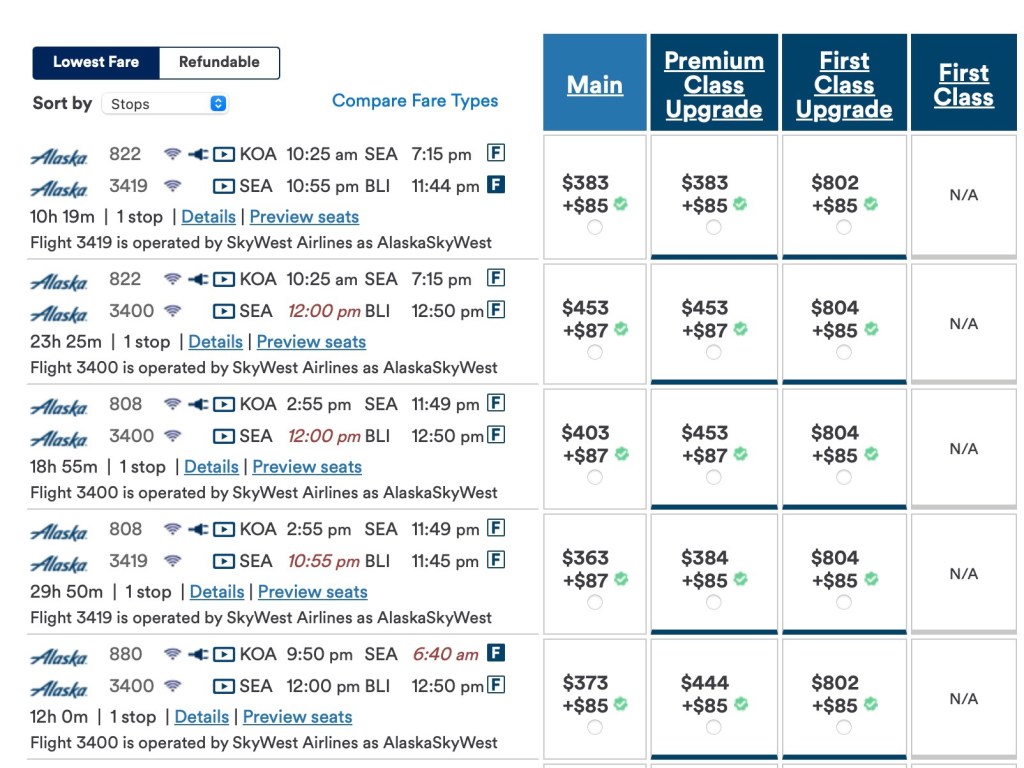Click the F fare icon beside 6:40 am arrival
The height and width of the screenshot is (768, 1024).
496,653
